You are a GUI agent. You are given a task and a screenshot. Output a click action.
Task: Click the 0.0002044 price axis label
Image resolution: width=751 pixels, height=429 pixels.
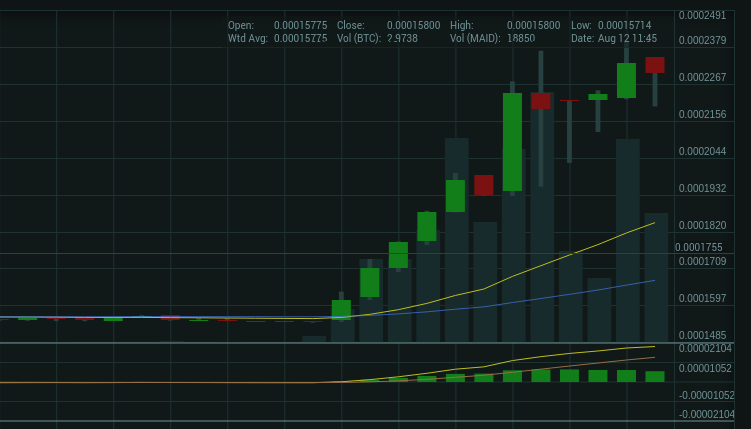point(702,151)
